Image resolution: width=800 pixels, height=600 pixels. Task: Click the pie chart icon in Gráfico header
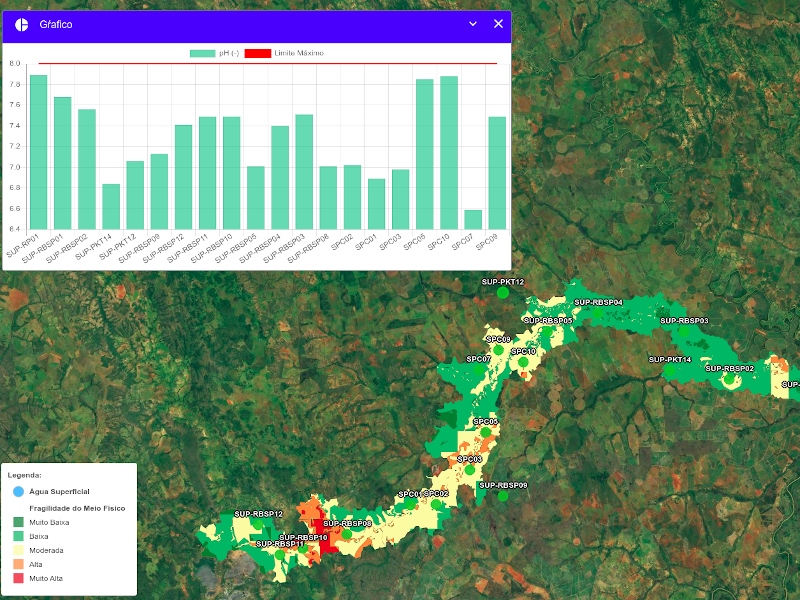(20, 24)
